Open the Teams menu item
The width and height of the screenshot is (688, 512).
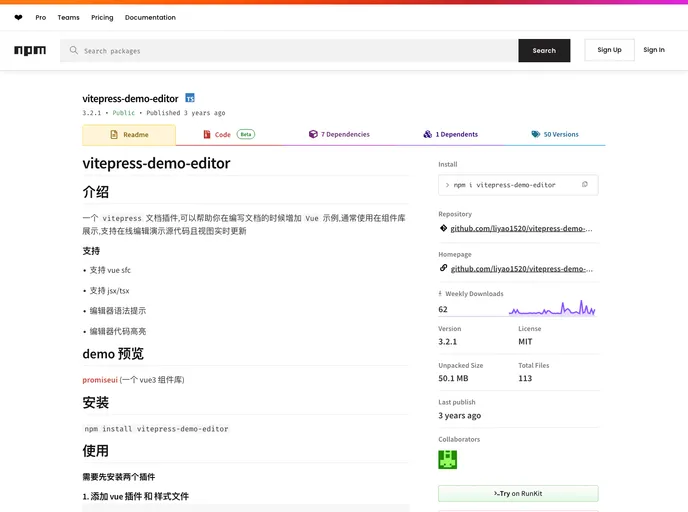pos(68,18)
